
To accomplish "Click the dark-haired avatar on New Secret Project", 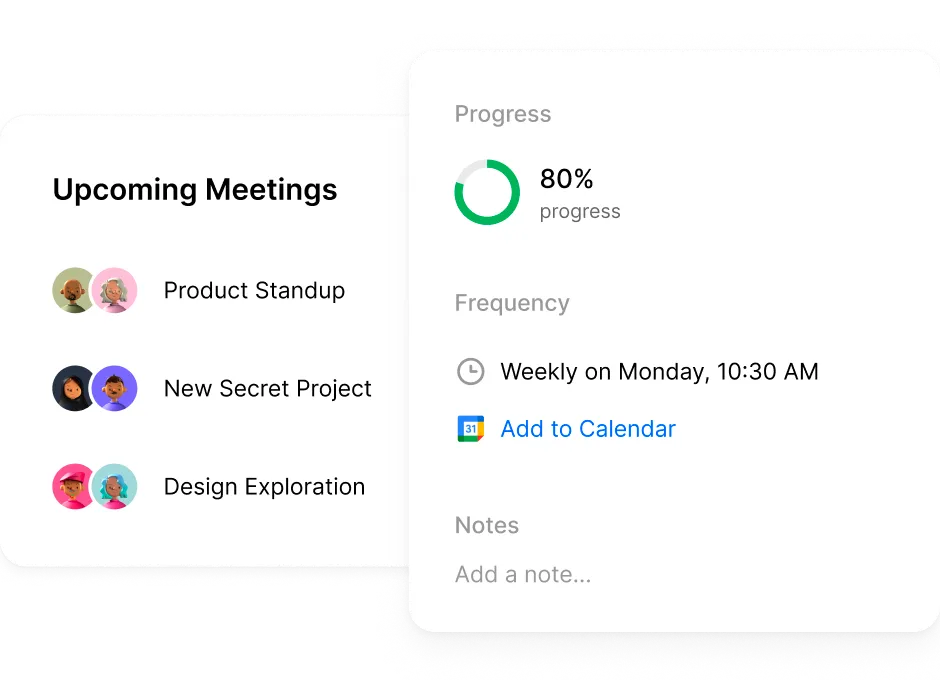I will 73,389.
